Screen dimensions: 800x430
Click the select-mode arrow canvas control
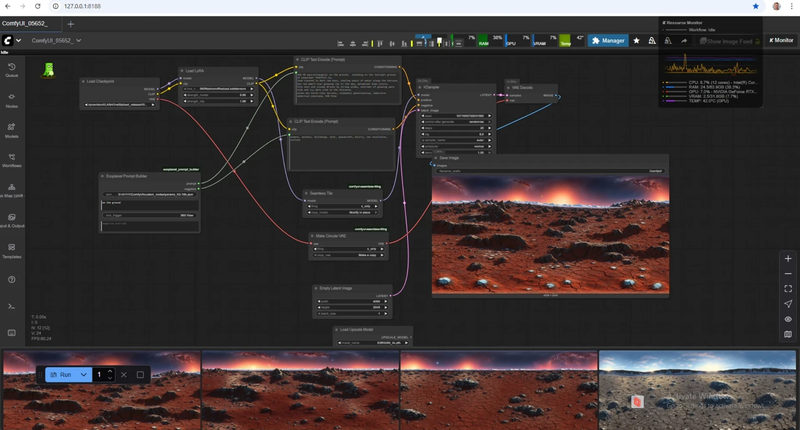788,304
